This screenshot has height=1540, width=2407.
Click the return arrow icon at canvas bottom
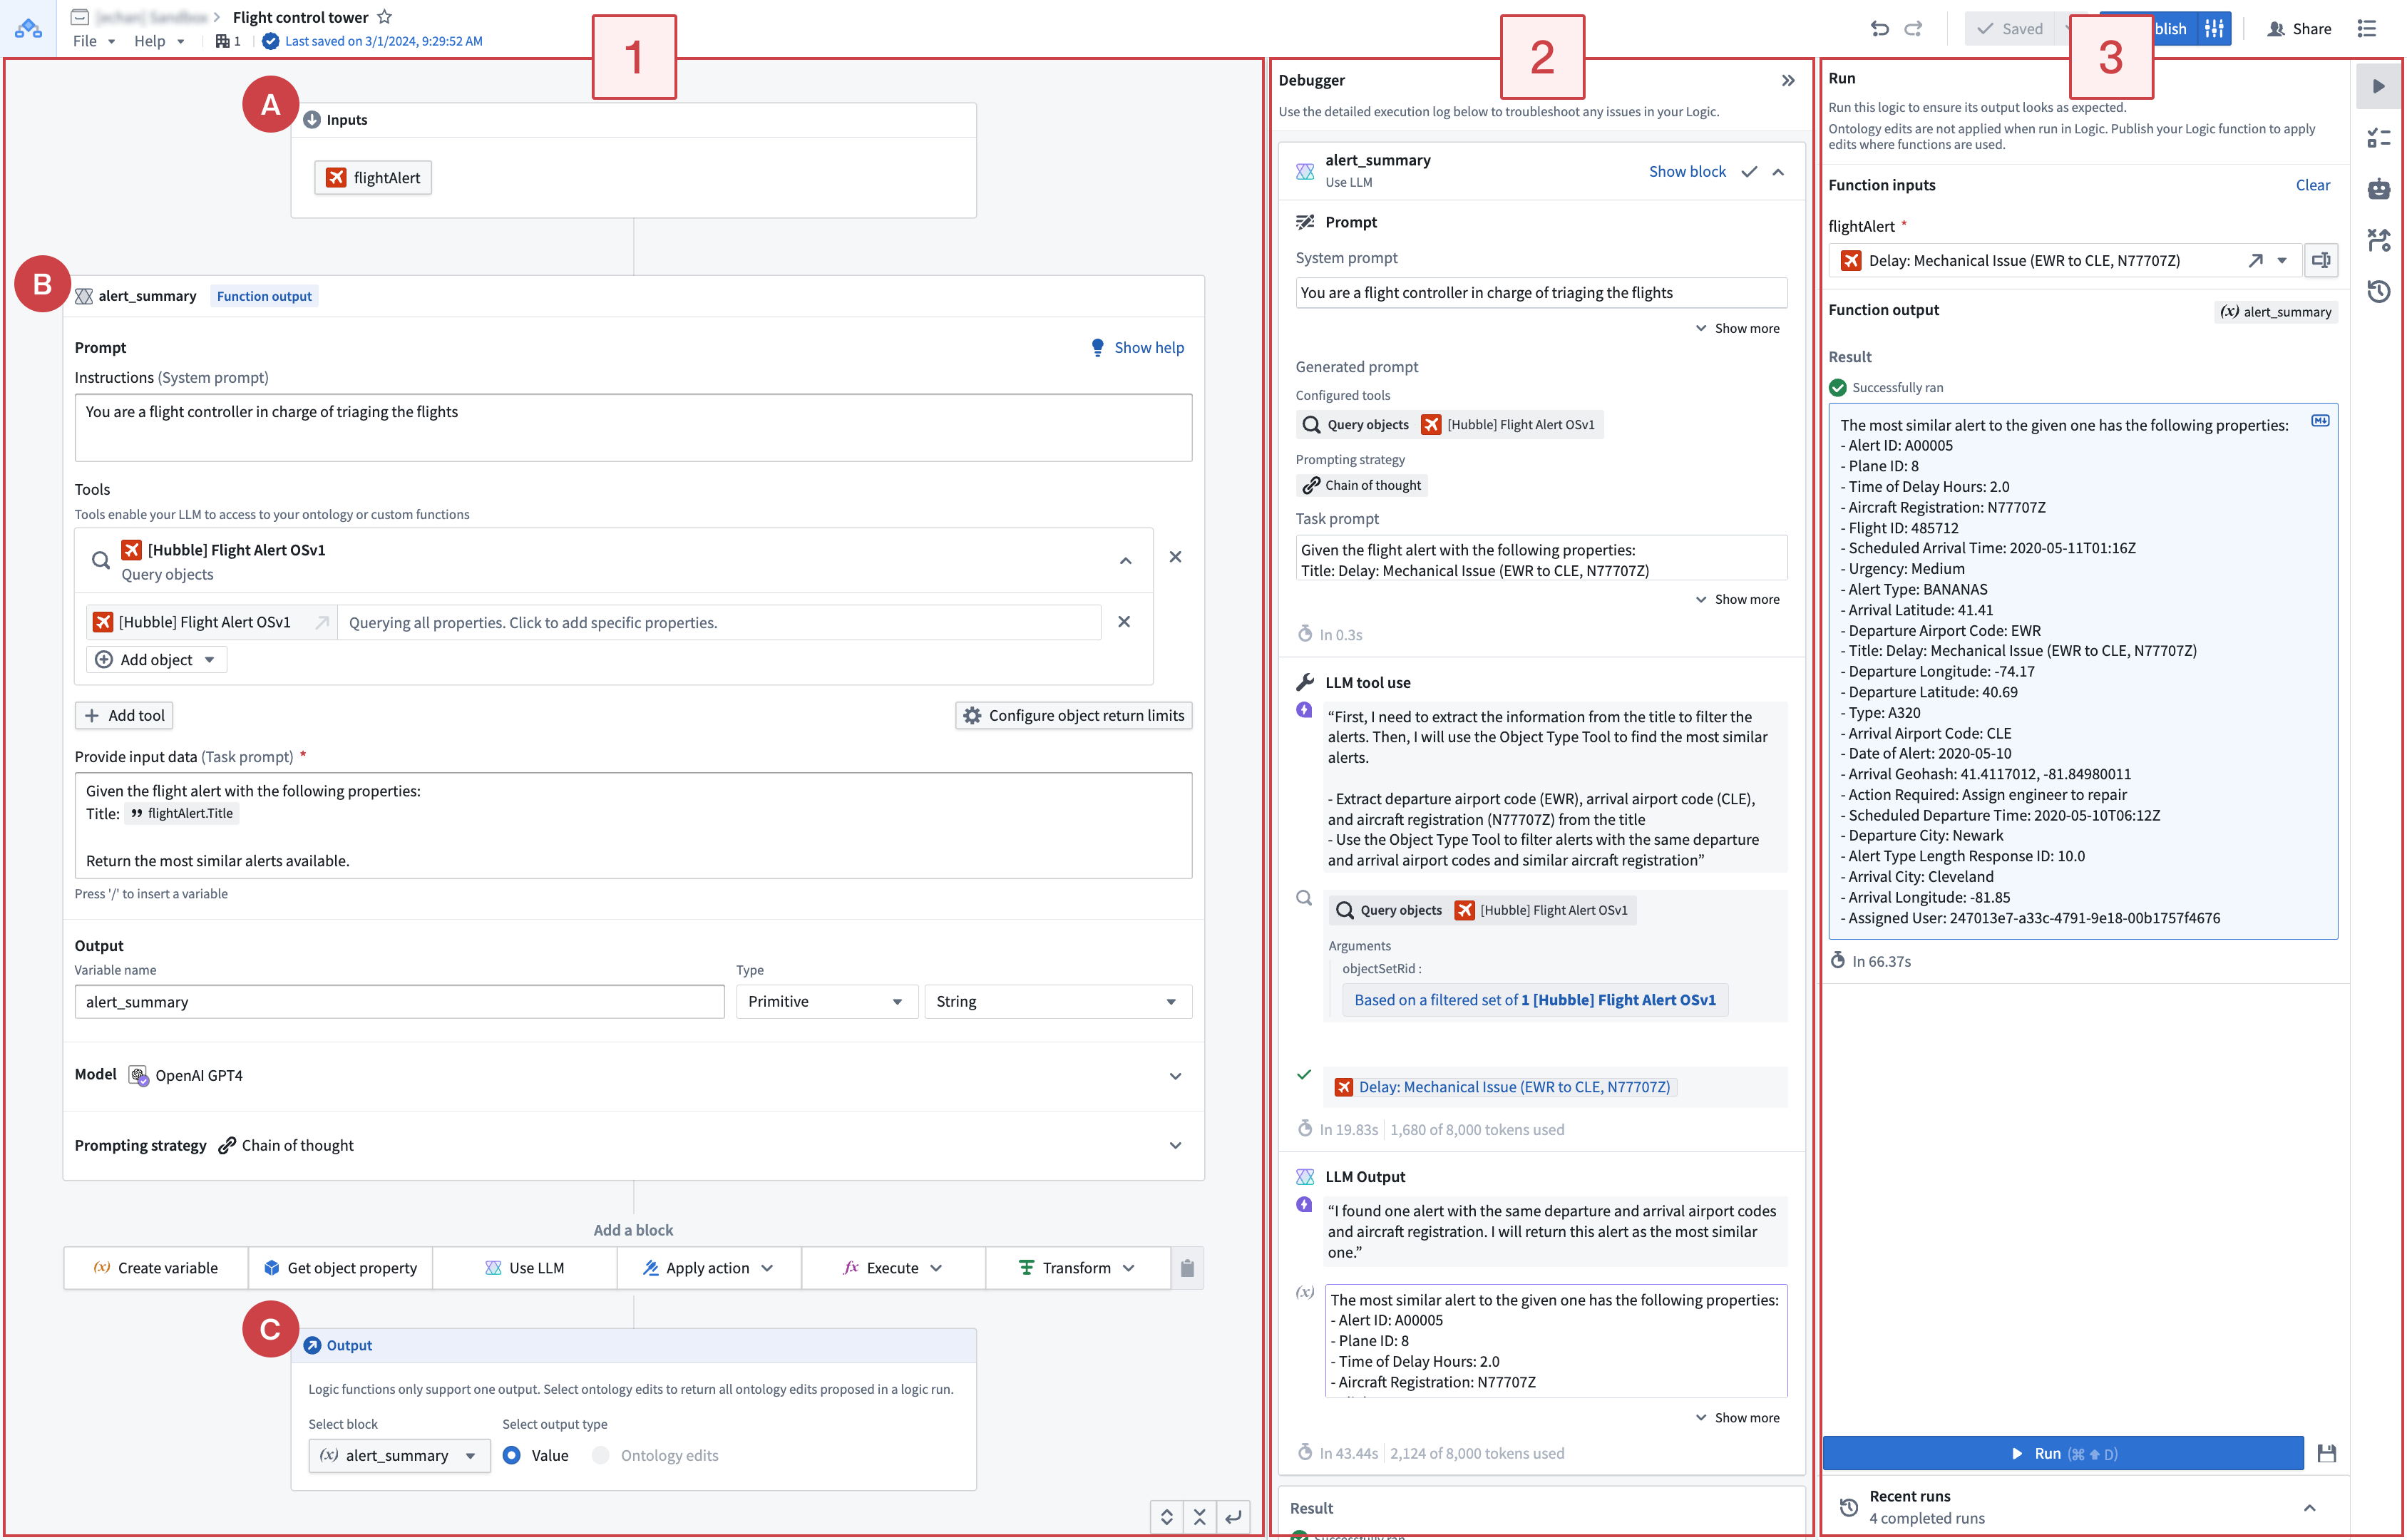pos(1234,1517)
